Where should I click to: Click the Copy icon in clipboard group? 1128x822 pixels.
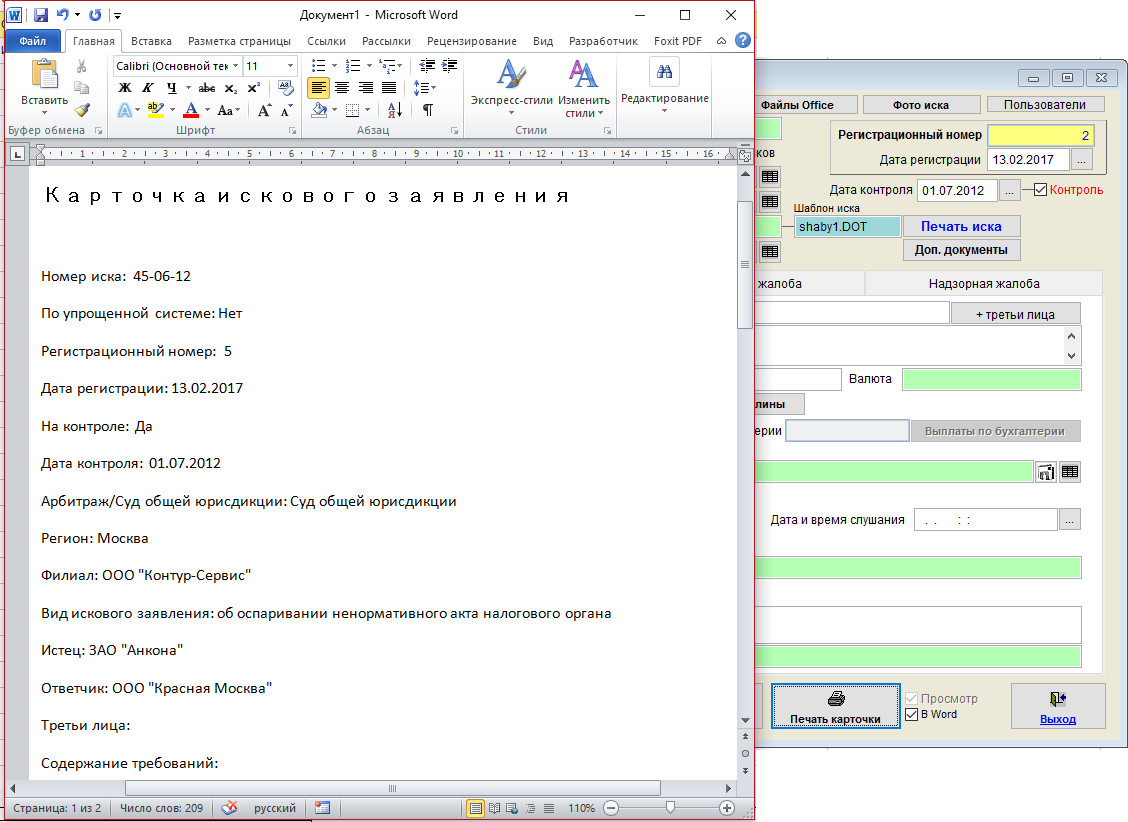pyautogui.click(x=81, y=88)
